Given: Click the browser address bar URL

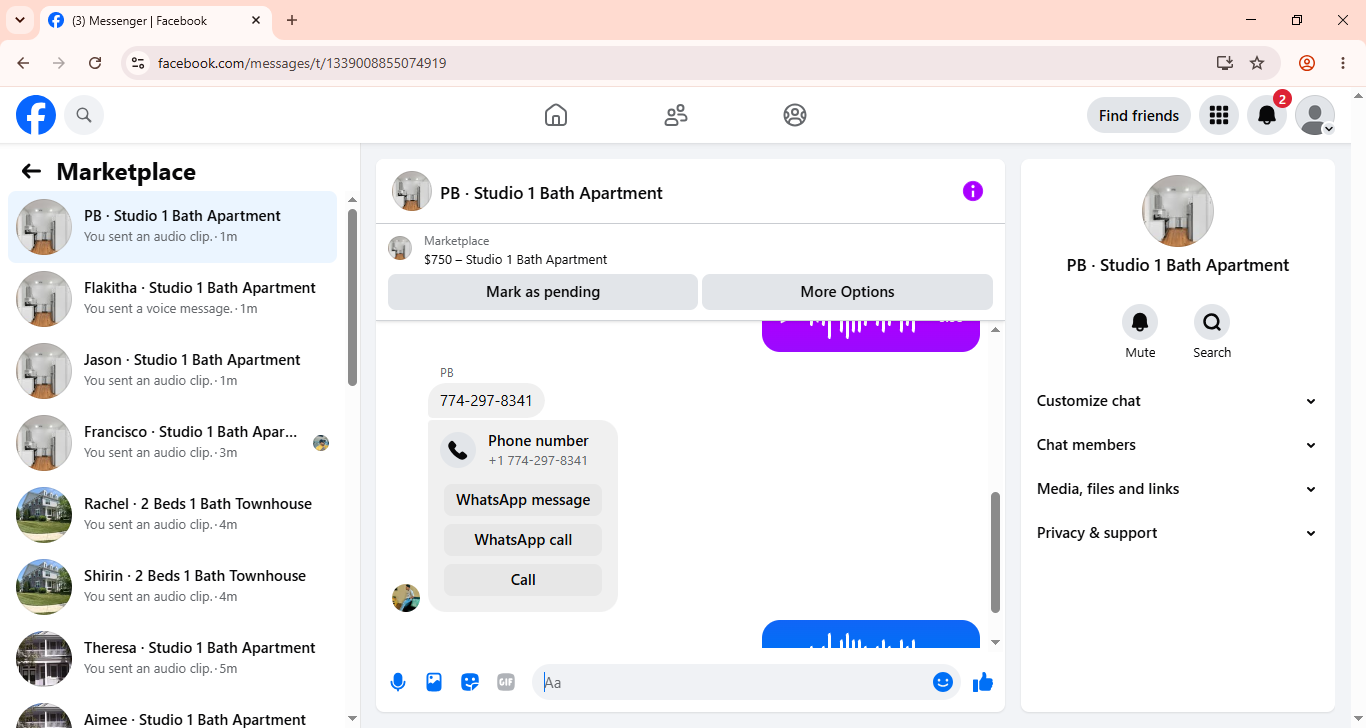Looking at the screenshot, I should [x=302, y=63].
